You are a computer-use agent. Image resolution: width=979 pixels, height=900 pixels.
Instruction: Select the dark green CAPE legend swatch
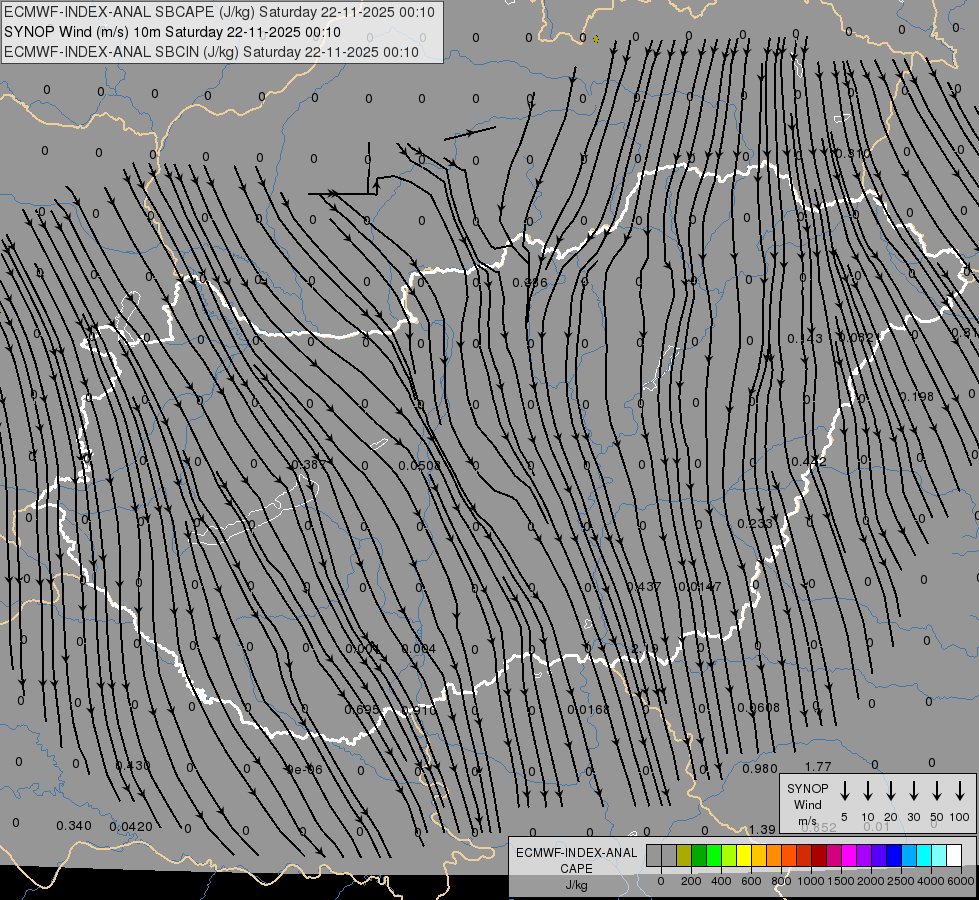(x=699, y=856)
